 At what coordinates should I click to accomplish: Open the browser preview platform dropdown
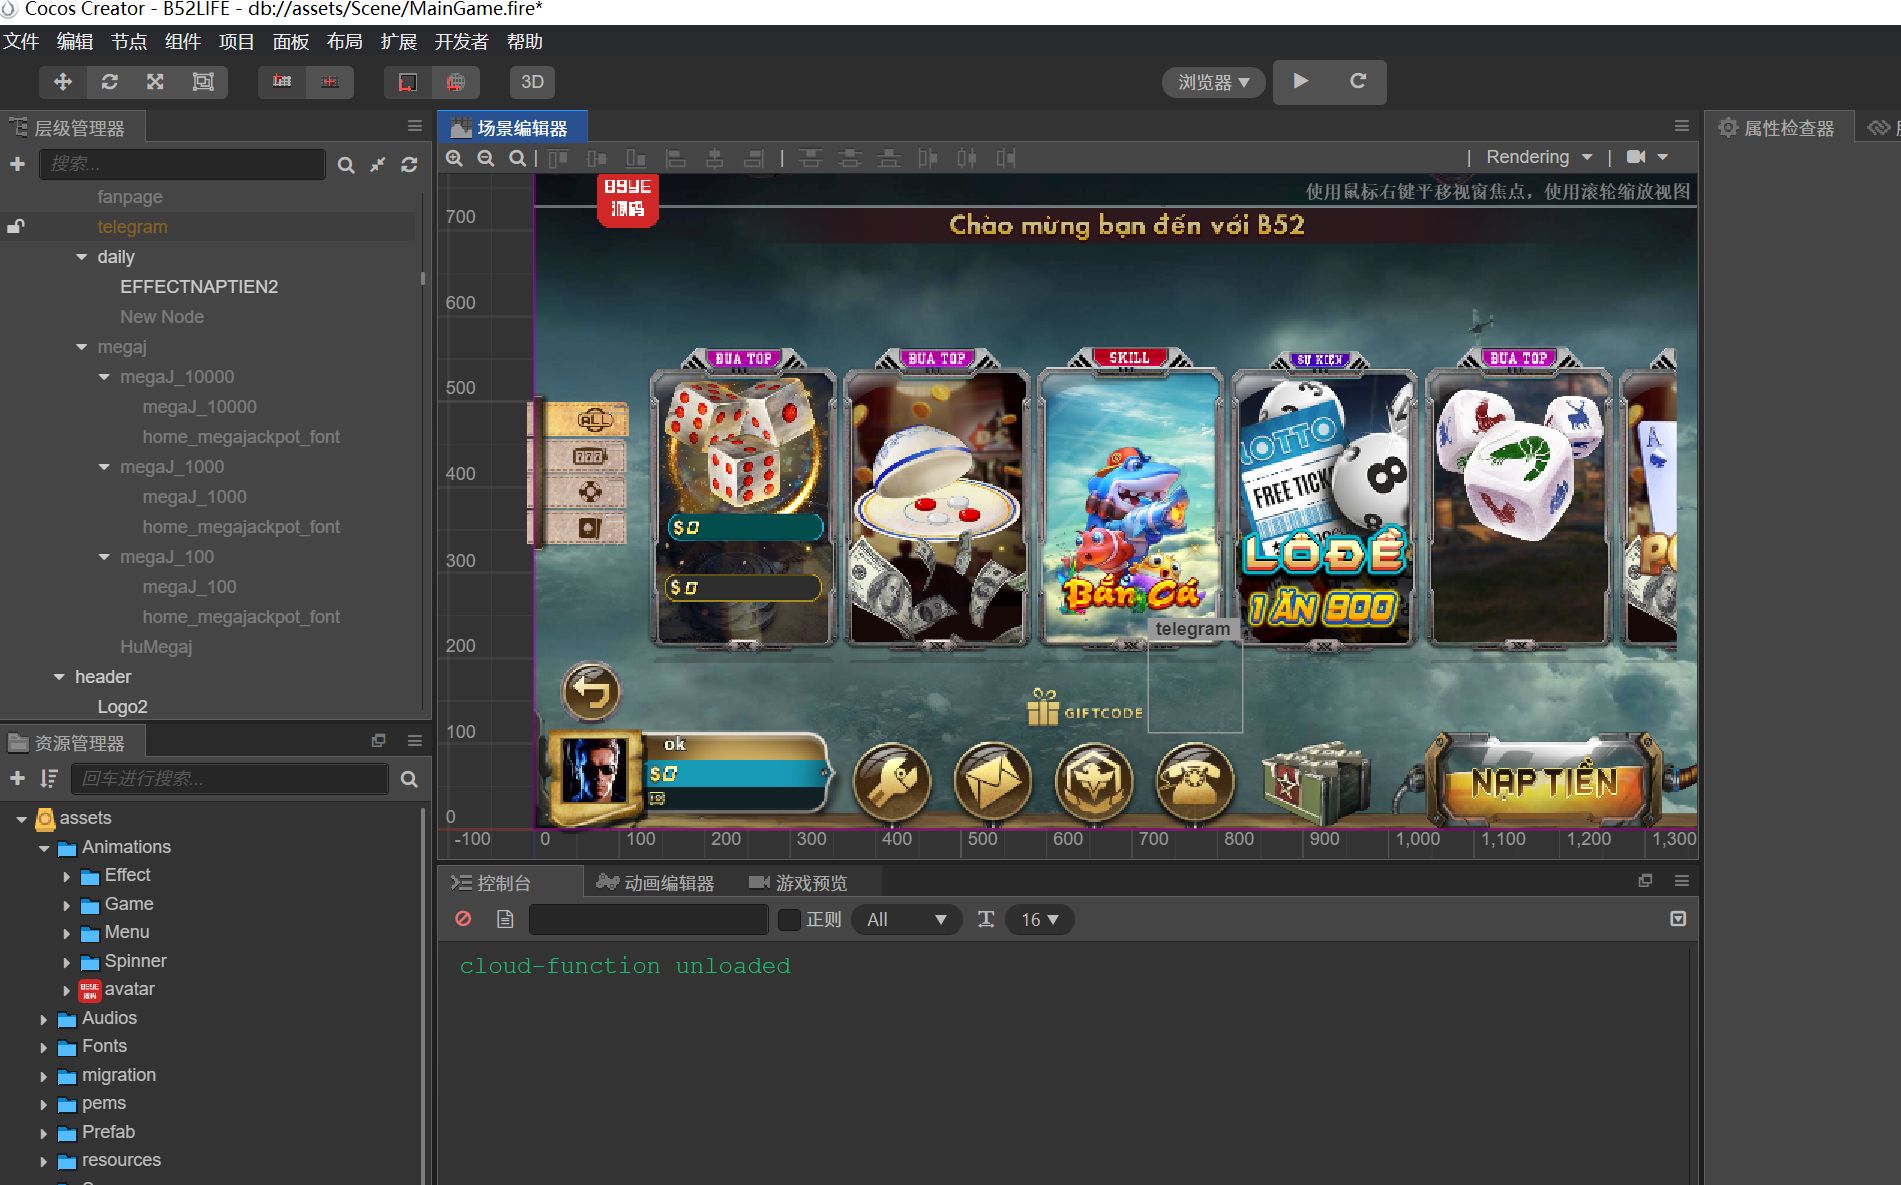(x=1213, y=83)
